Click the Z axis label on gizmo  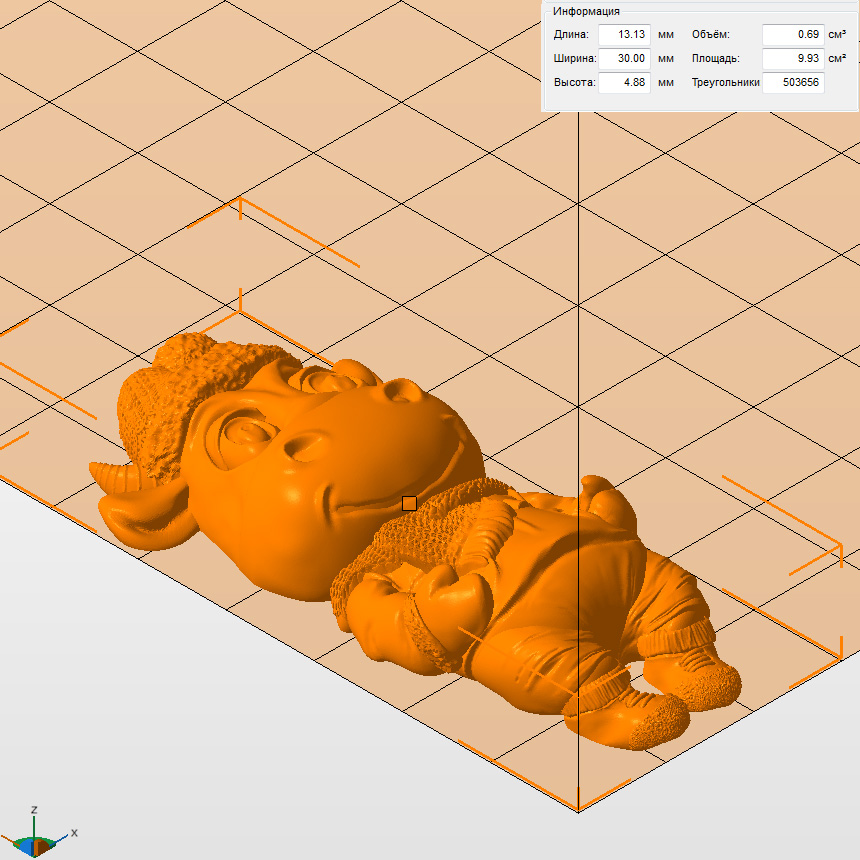pyautogui.click(x=34, y=810)
